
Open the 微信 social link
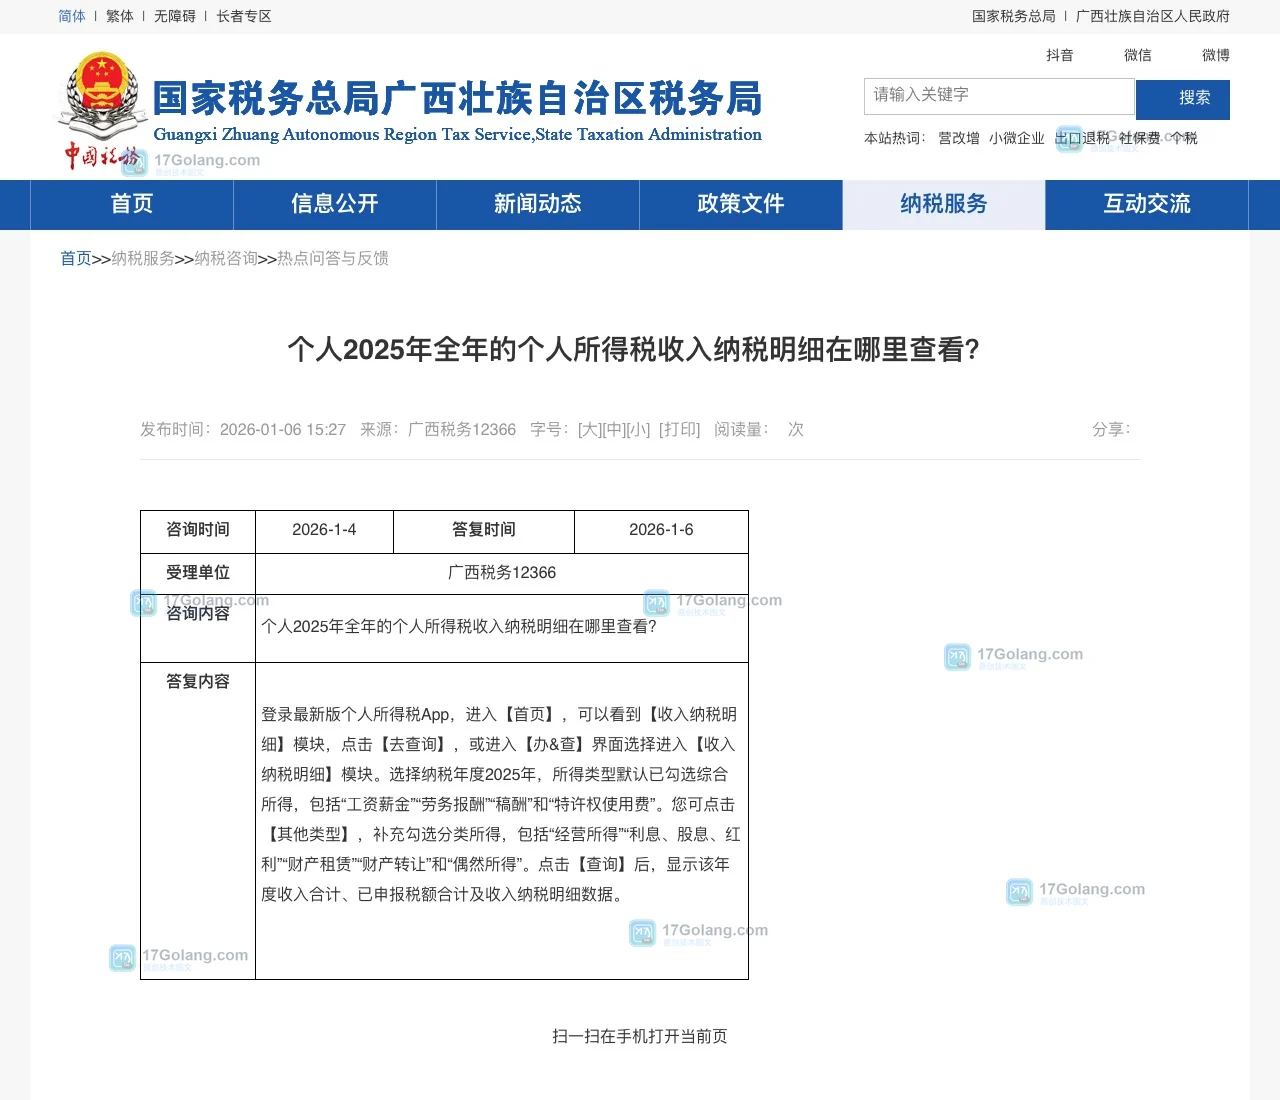(1138, 55)
